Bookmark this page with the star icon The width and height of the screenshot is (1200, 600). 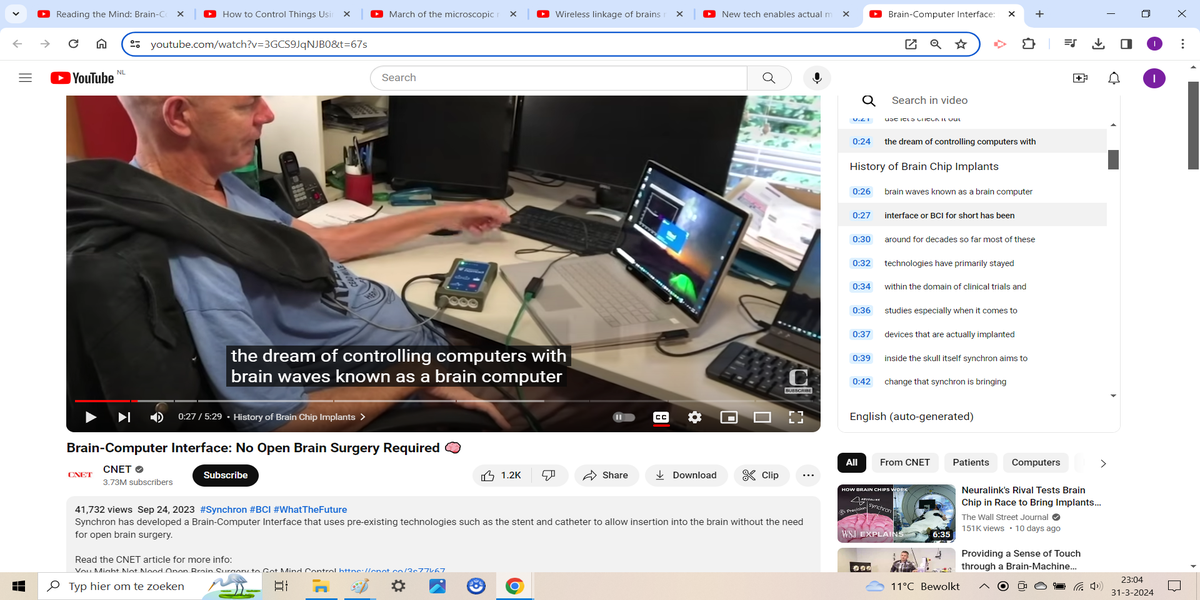point(961,44)
